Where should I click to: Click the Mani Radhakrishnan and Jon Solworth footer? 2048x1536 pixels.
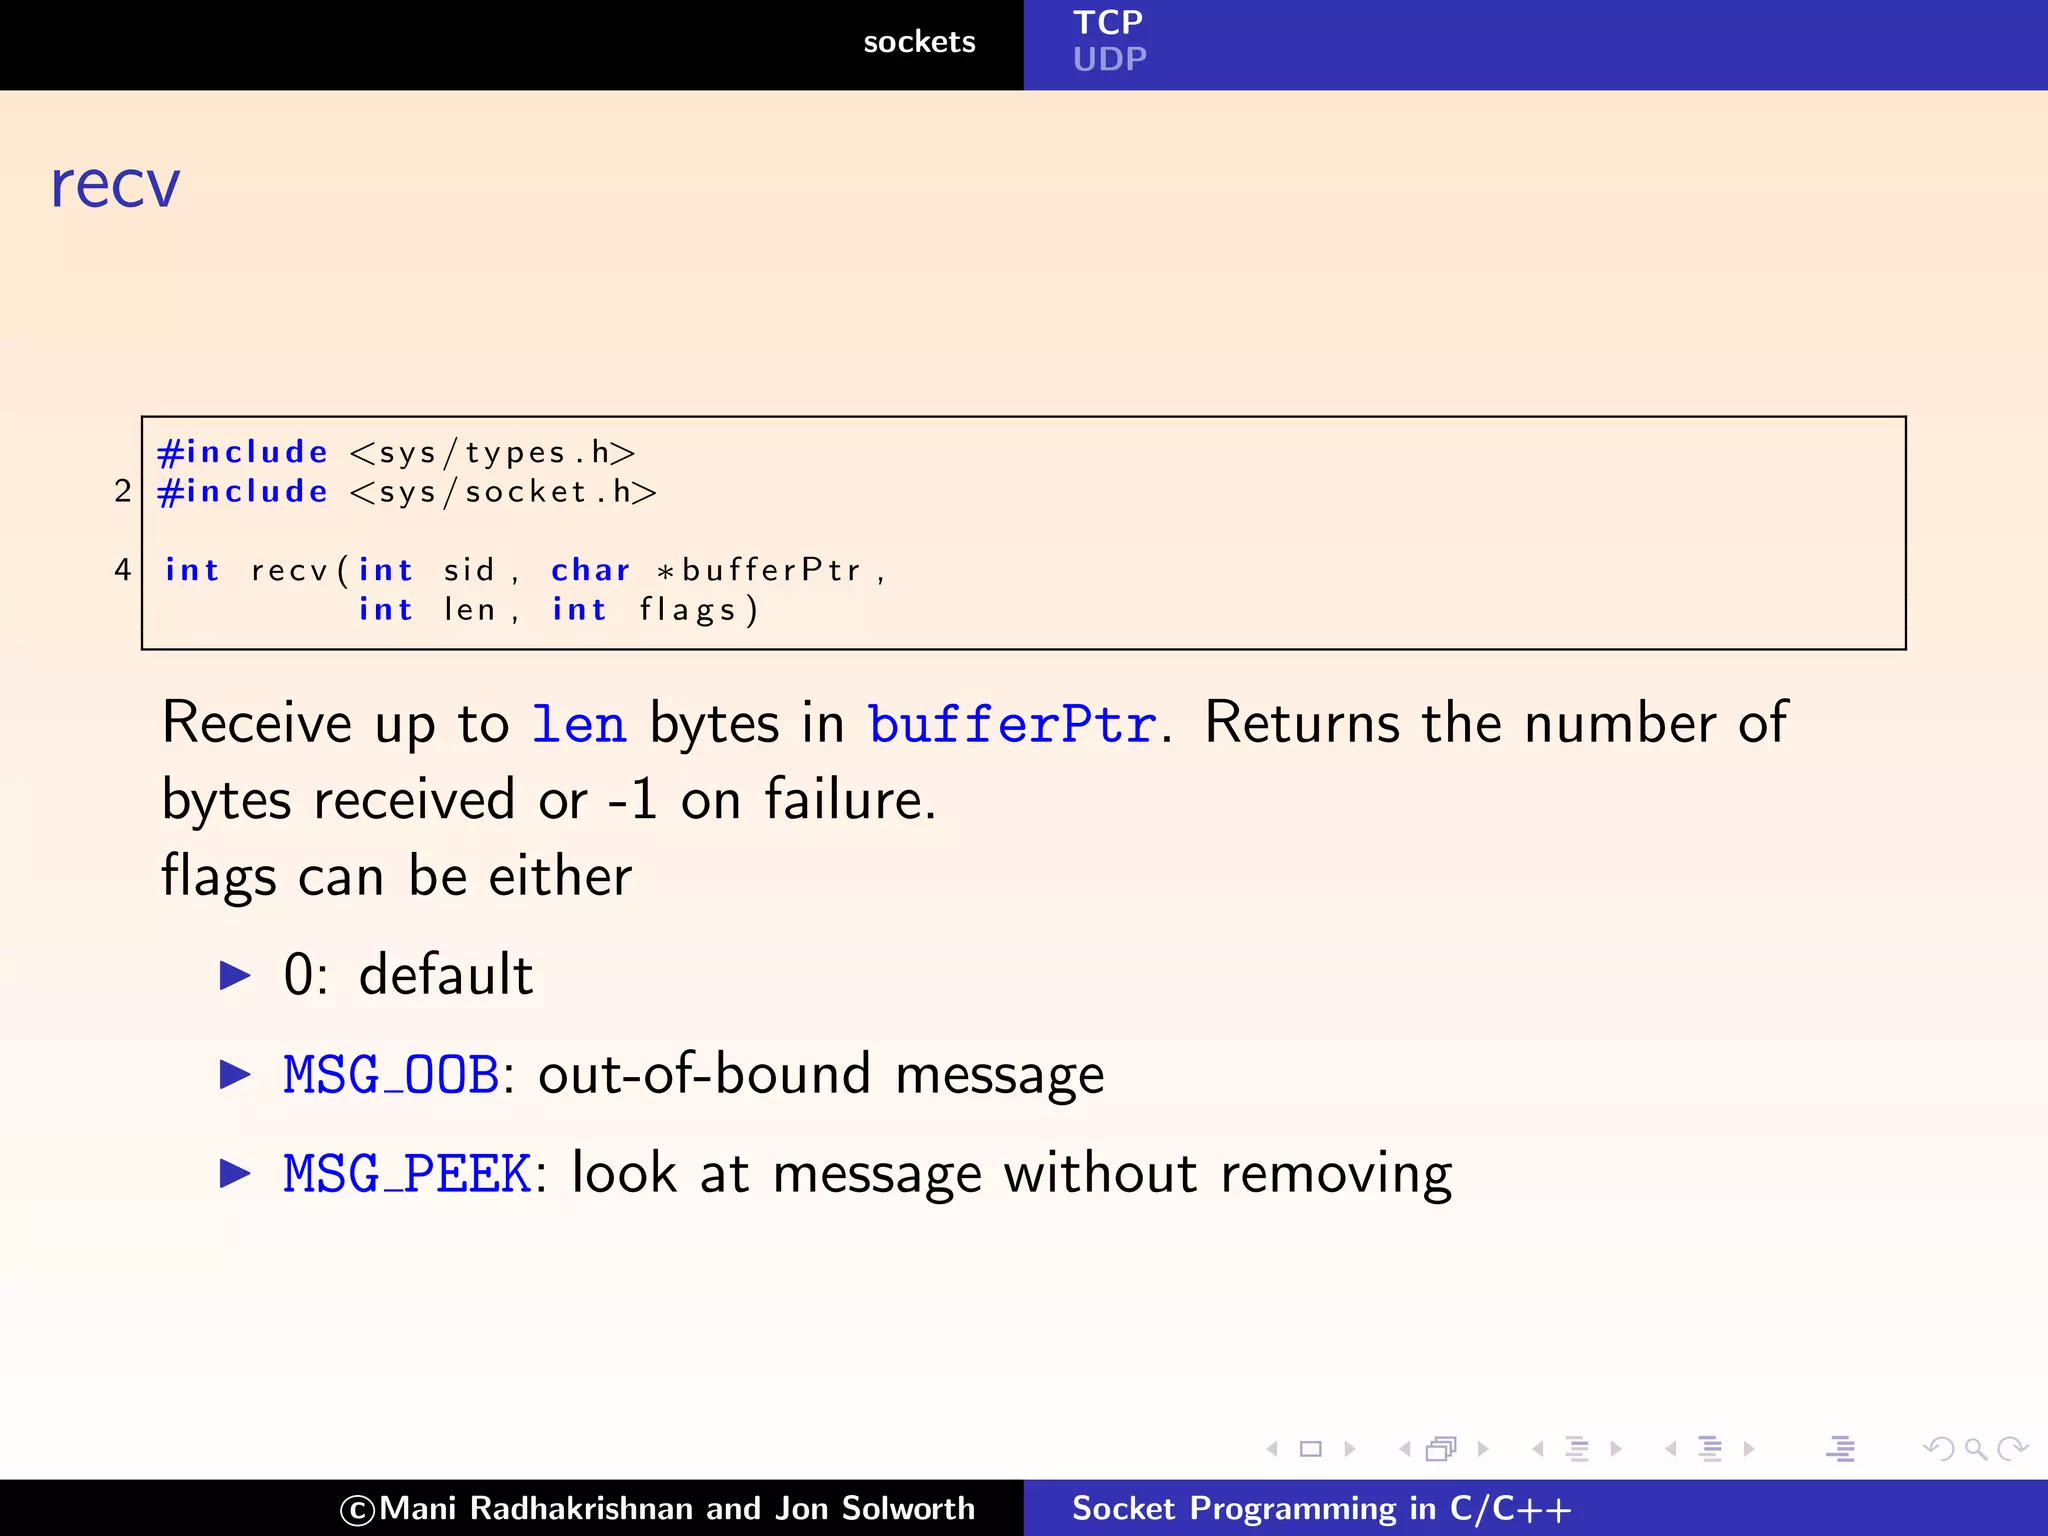(658, 1508)
